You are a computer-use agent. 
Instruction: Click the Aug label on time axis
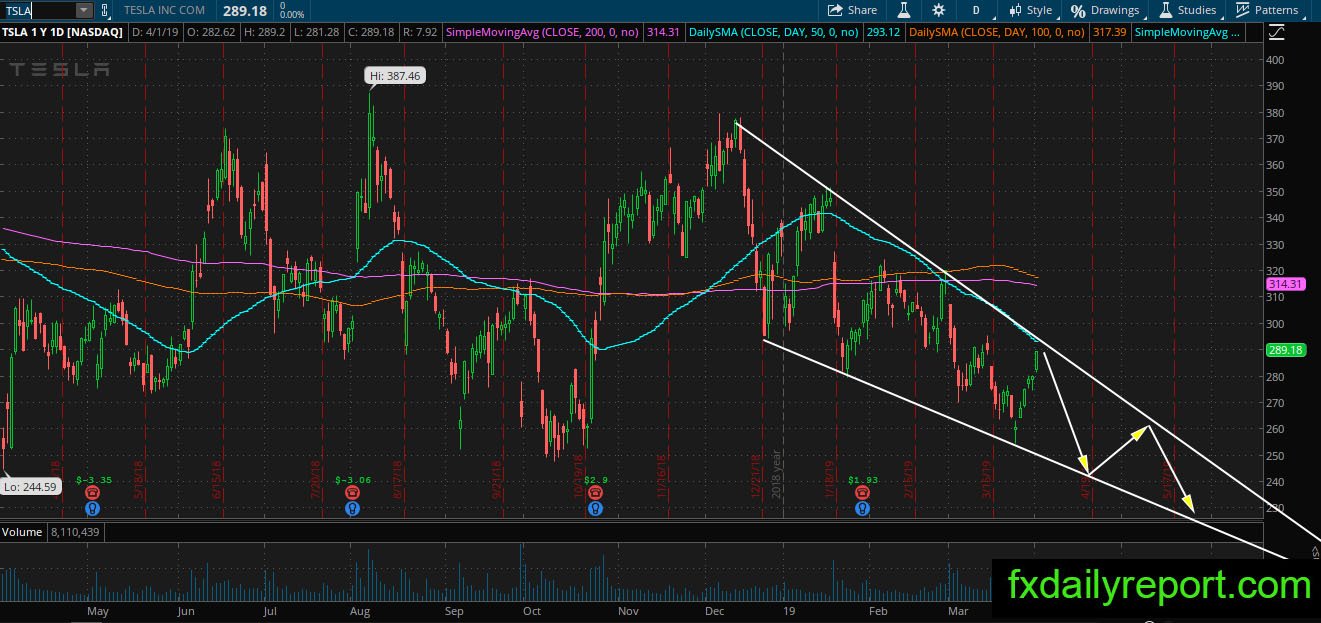pyautogui.click(x=360, y=611)
